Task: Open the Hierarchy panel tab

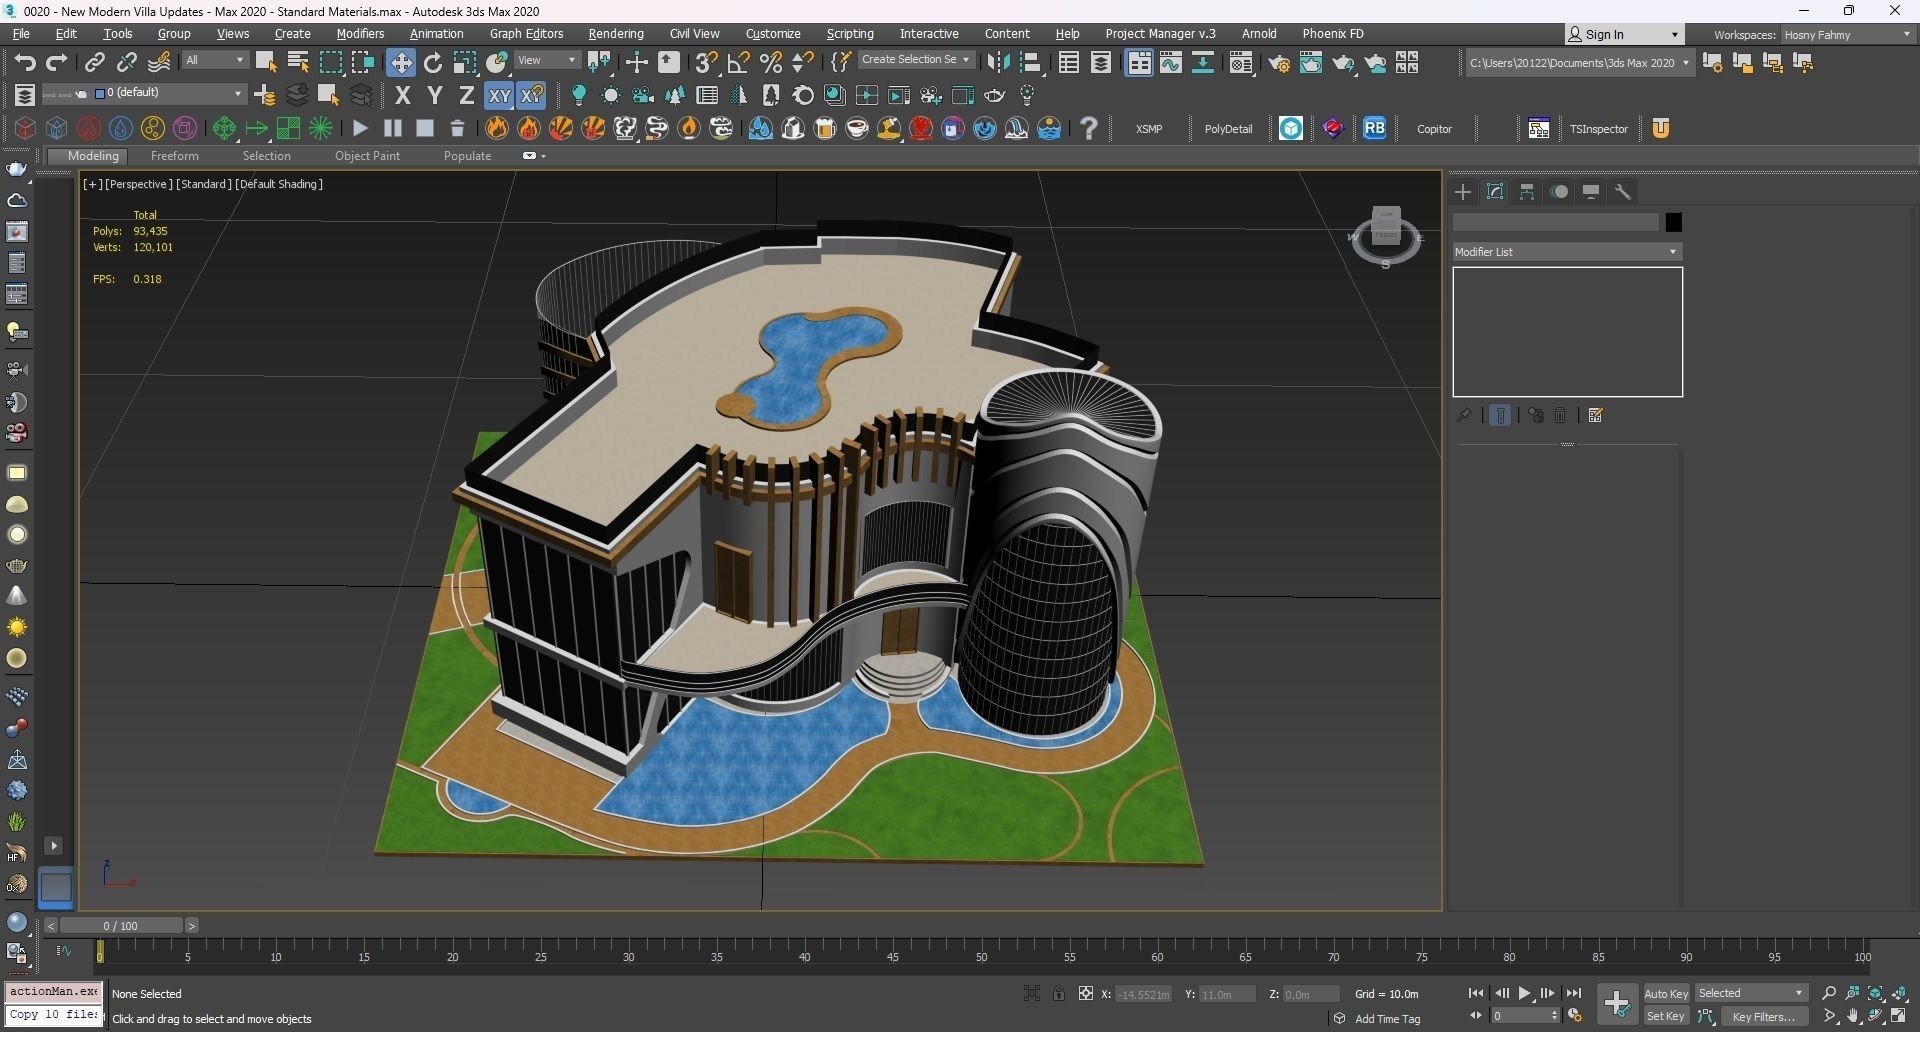Action: pyautogui.click(x=1527, y=192)
